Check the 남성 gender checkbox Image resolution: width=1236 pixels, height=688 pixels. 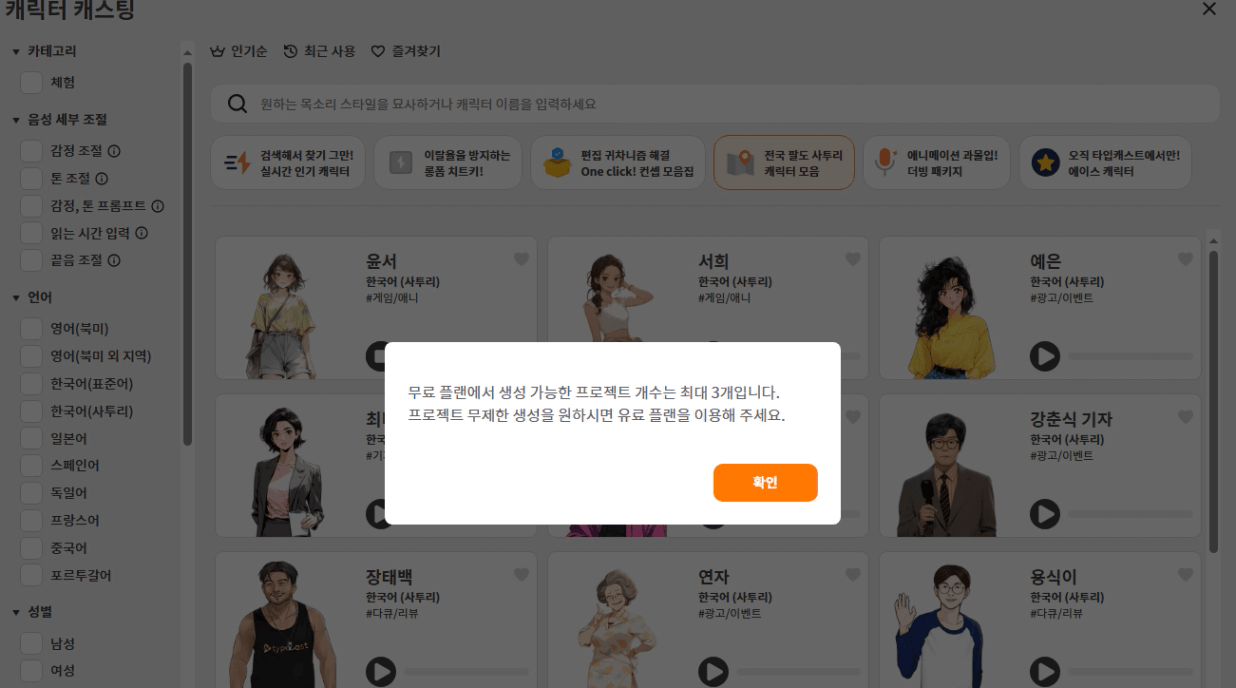(x=32, y=643)
